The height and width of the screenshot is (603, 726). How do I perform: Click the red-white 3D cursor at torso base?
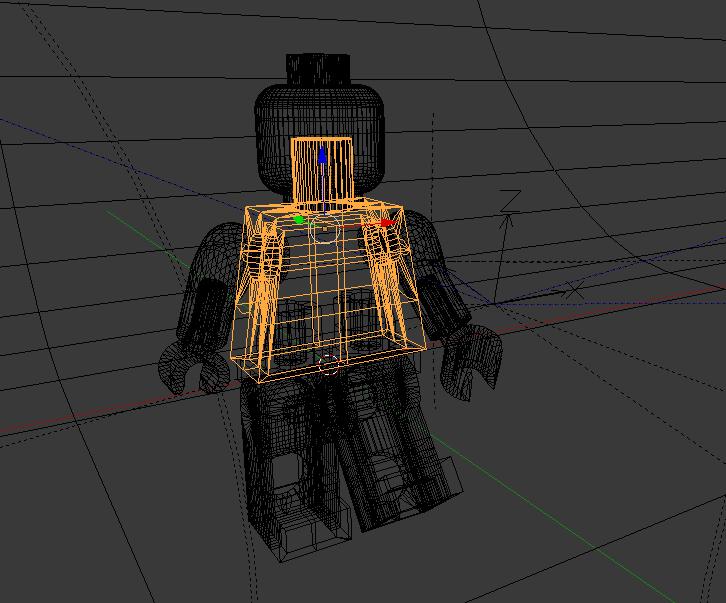(329, 364)
